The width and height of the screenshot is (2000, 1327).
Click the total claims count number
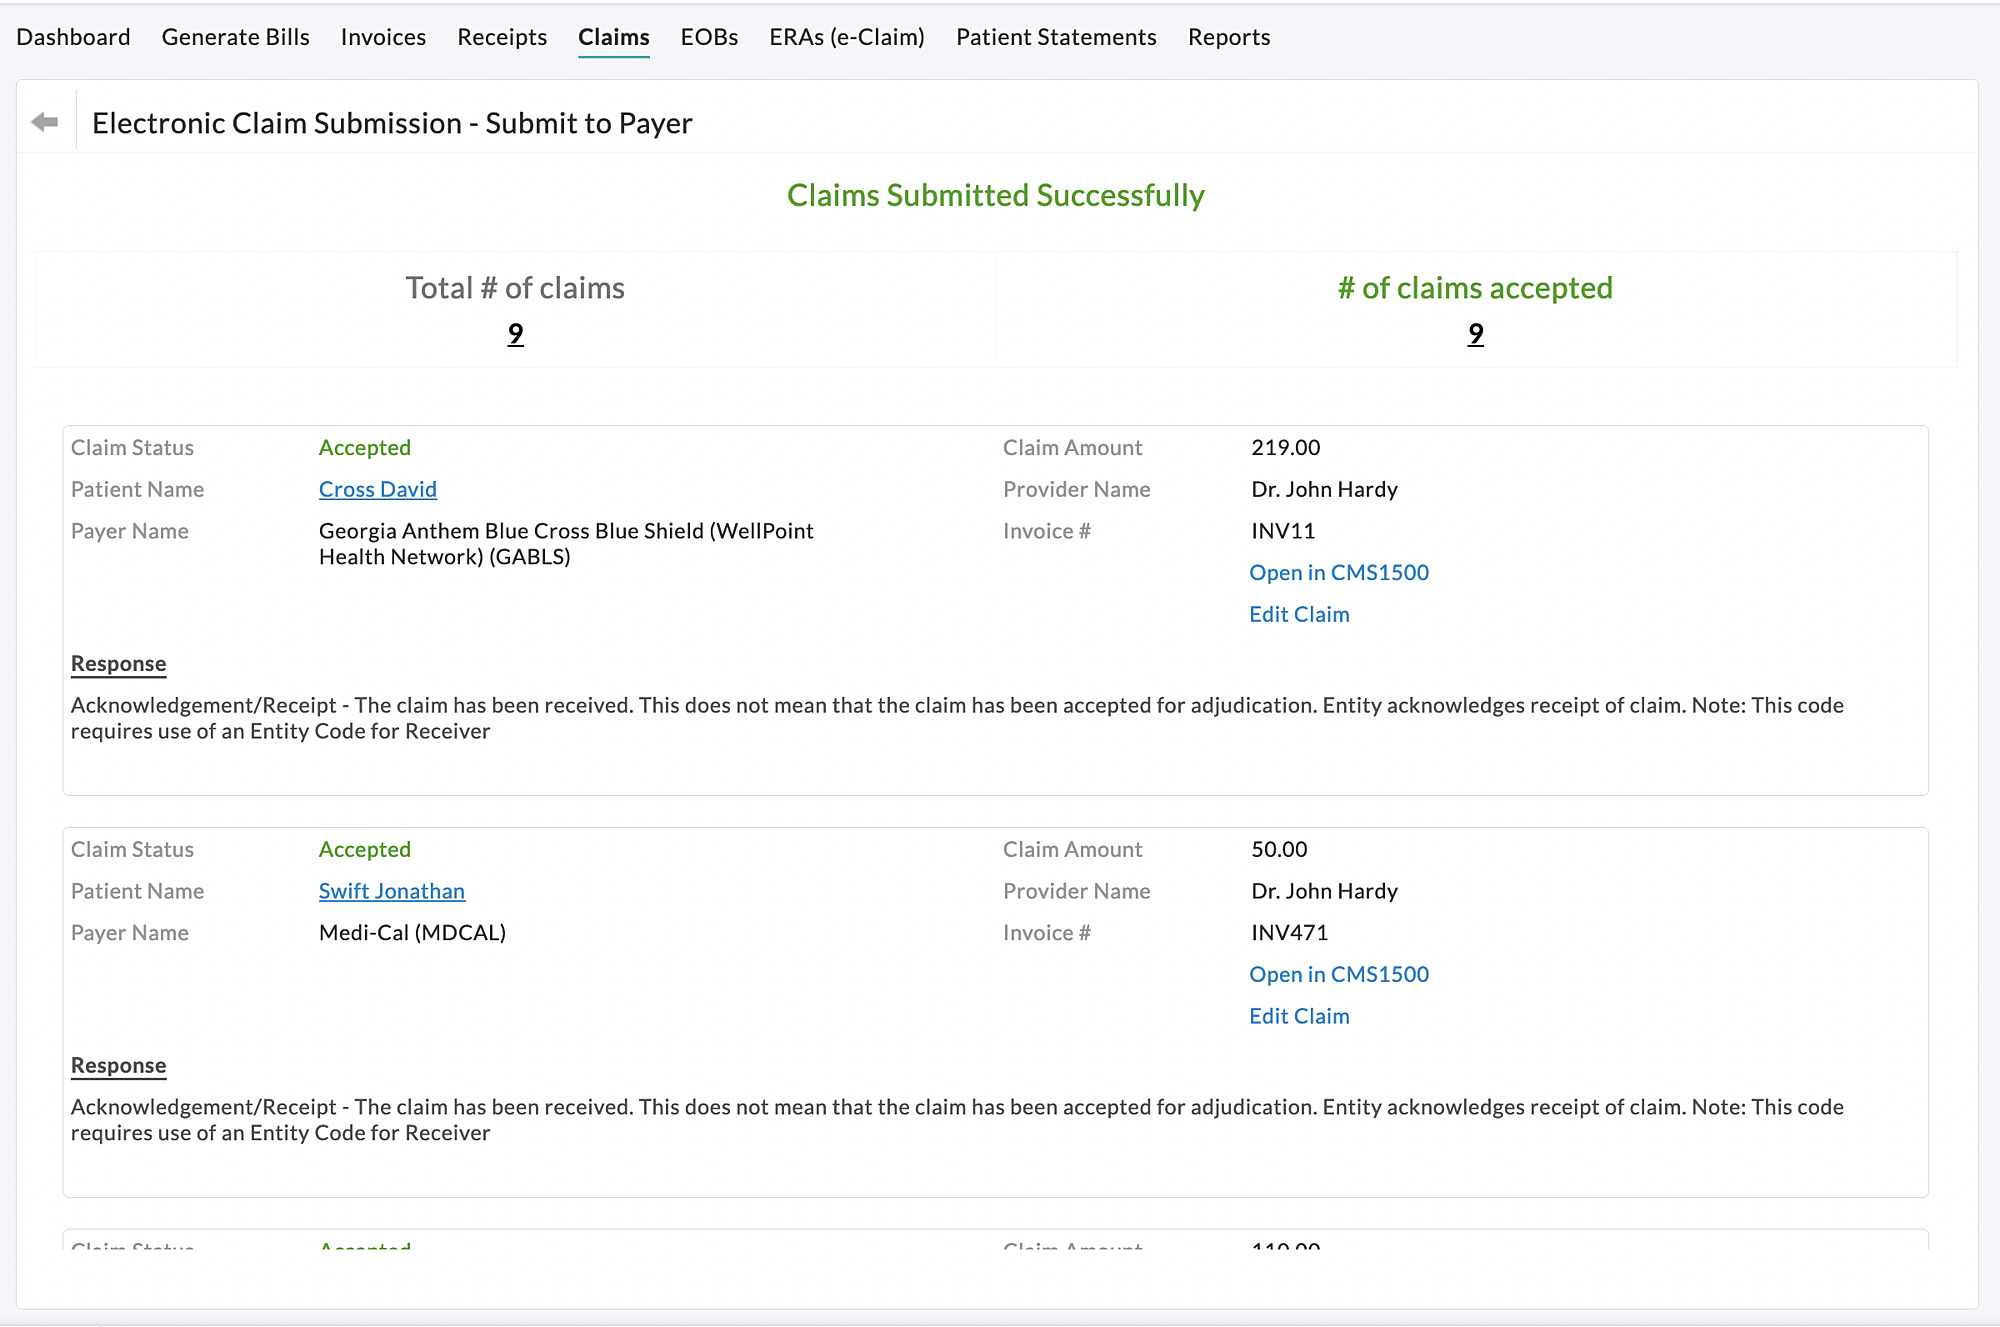515,334
